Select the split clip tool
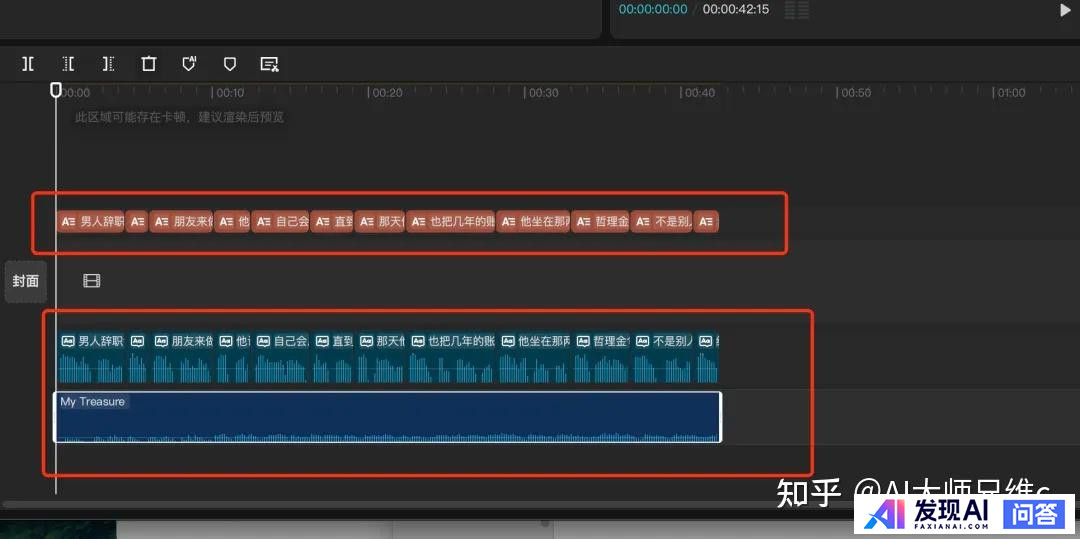This screenshot has height=539, width=1080. [28, 64]
